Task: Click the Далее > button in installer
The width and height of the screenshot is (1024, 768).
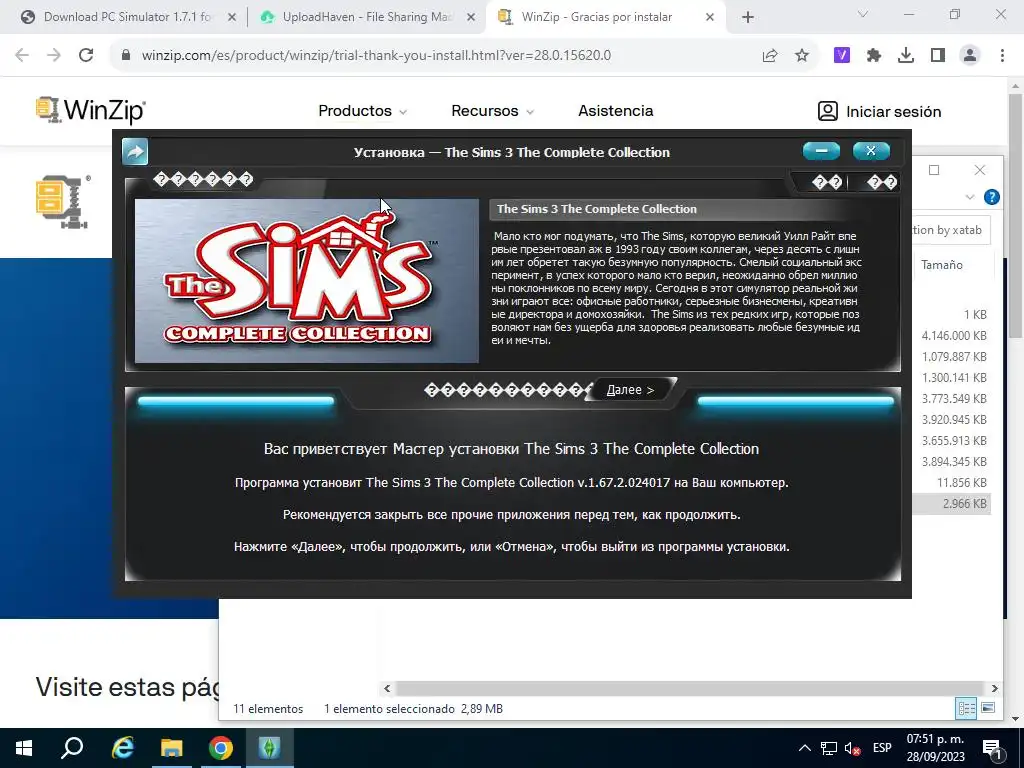Action: coord(630,390)
